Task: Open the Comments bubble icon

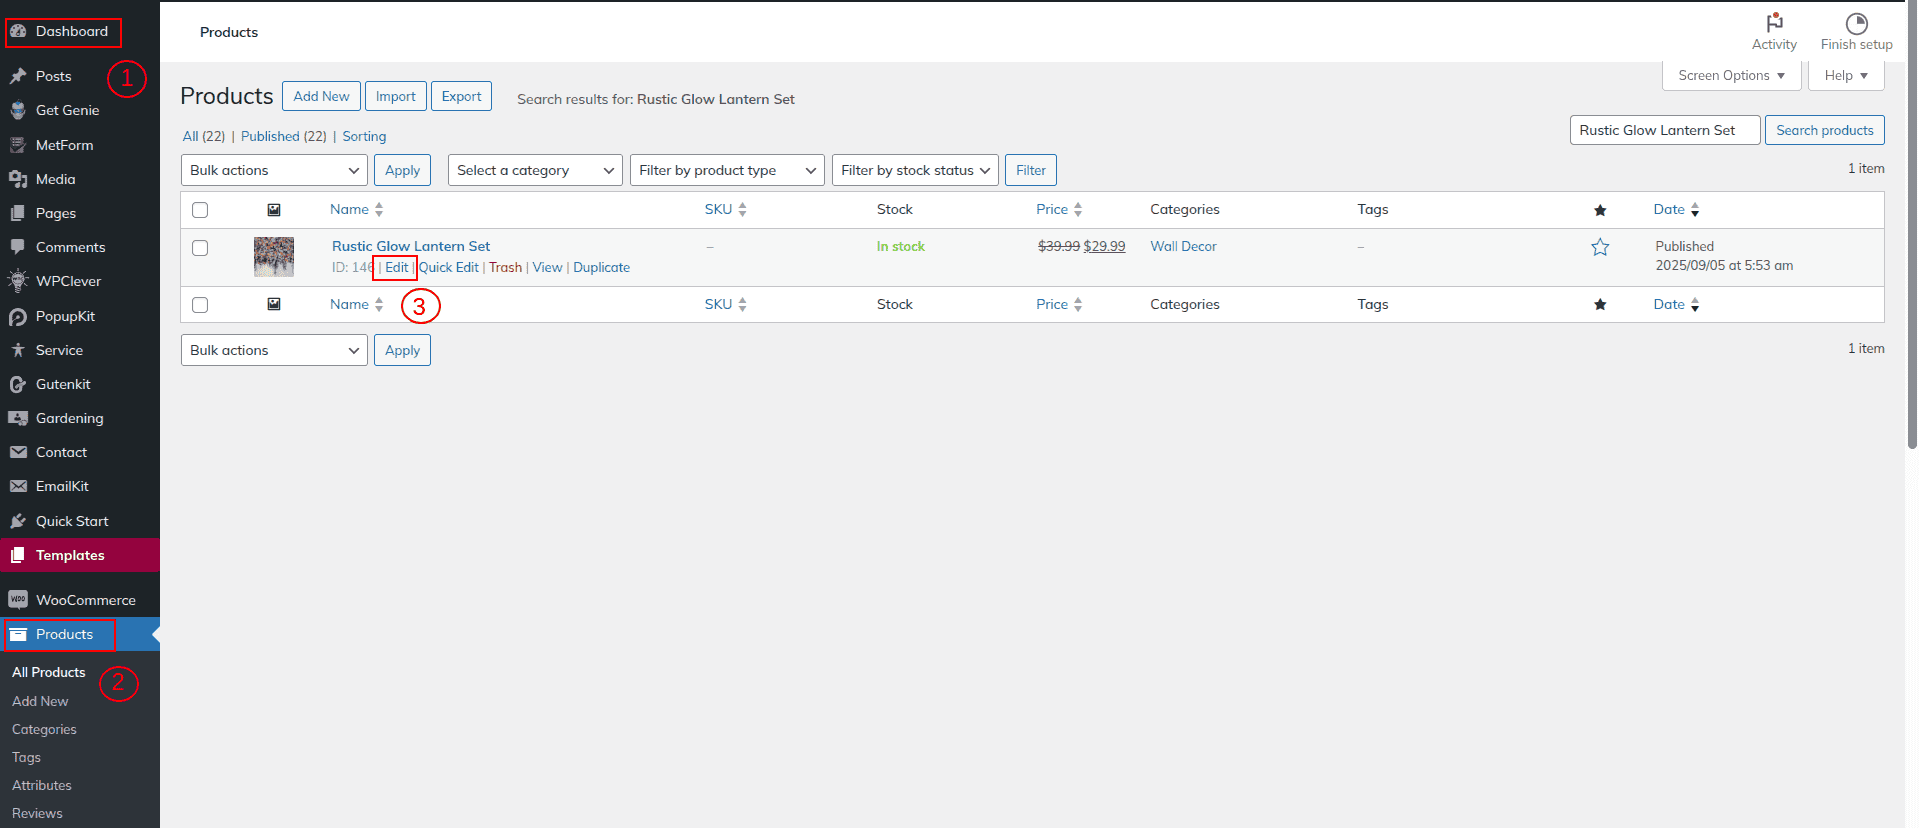Action: [18, 247]
